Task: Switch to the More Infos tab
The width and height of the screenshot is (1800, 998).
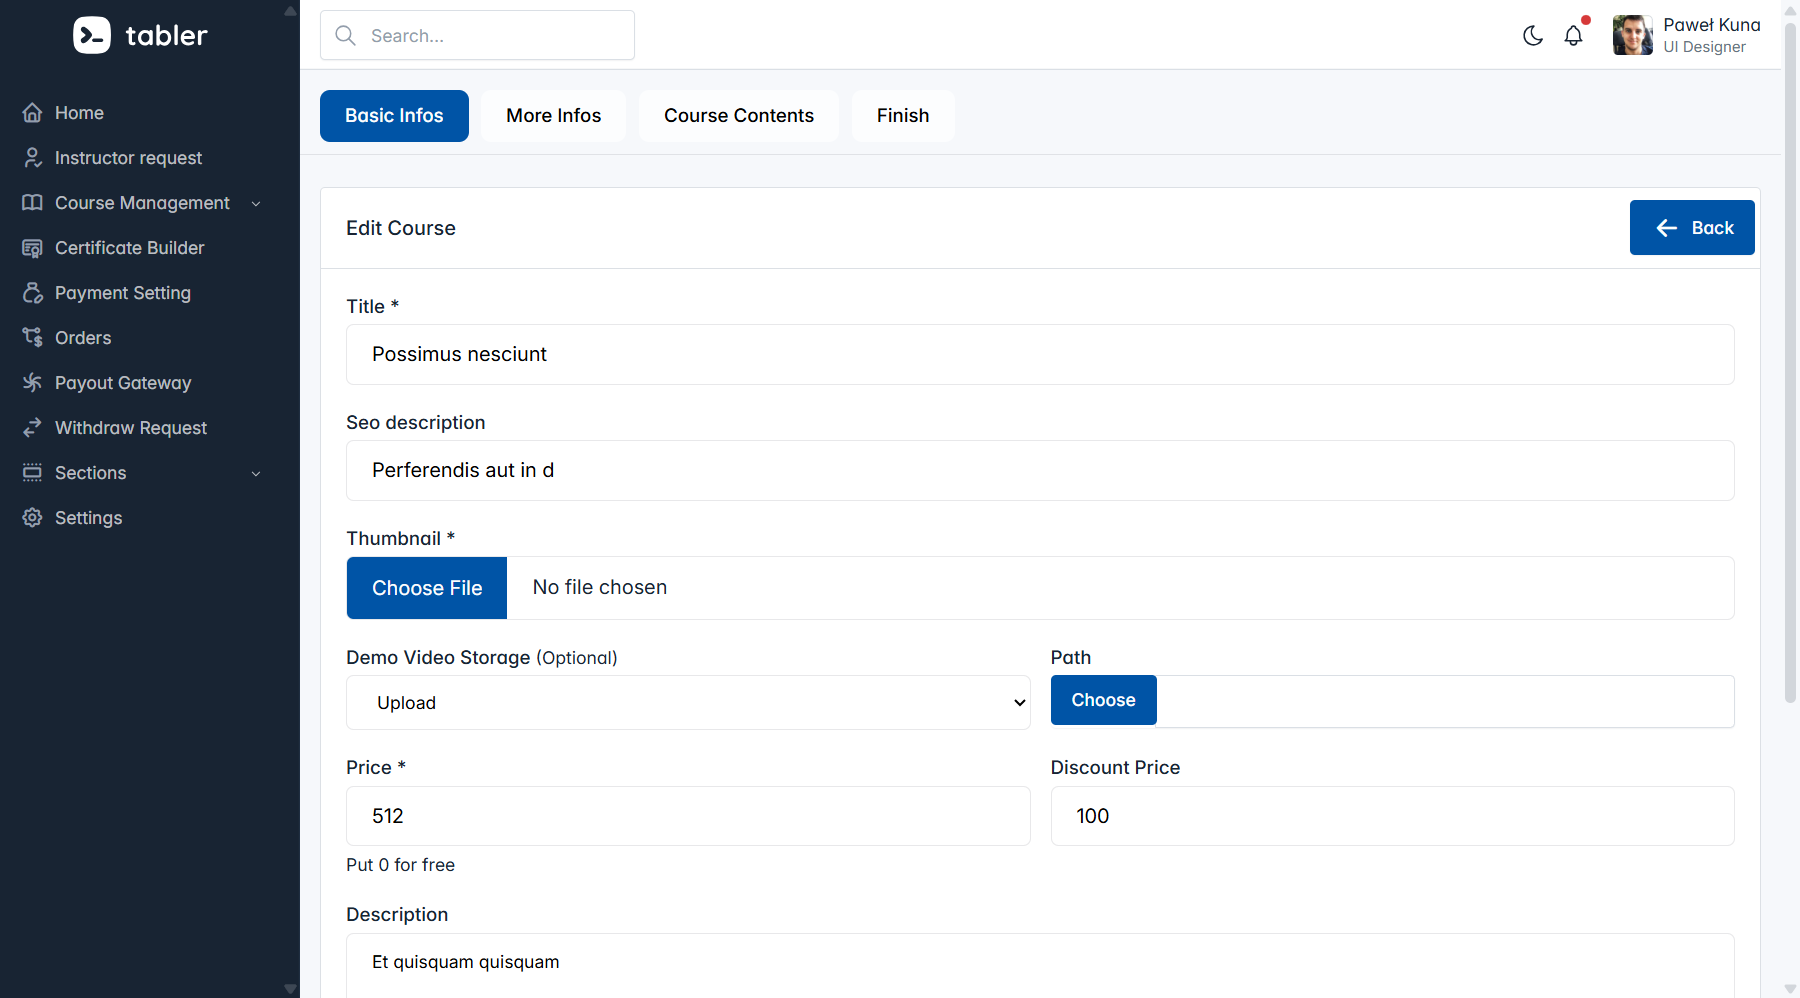Action: click(553, 116)
